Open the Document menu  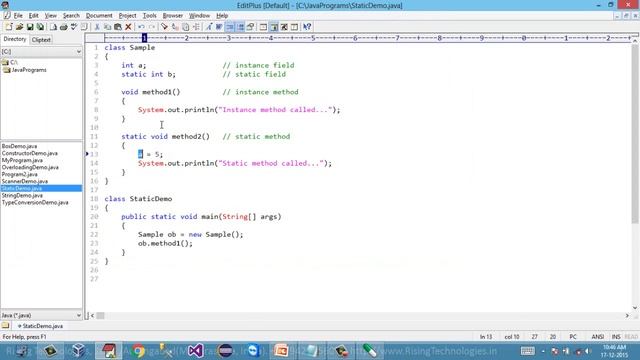(x=99, y=16)
